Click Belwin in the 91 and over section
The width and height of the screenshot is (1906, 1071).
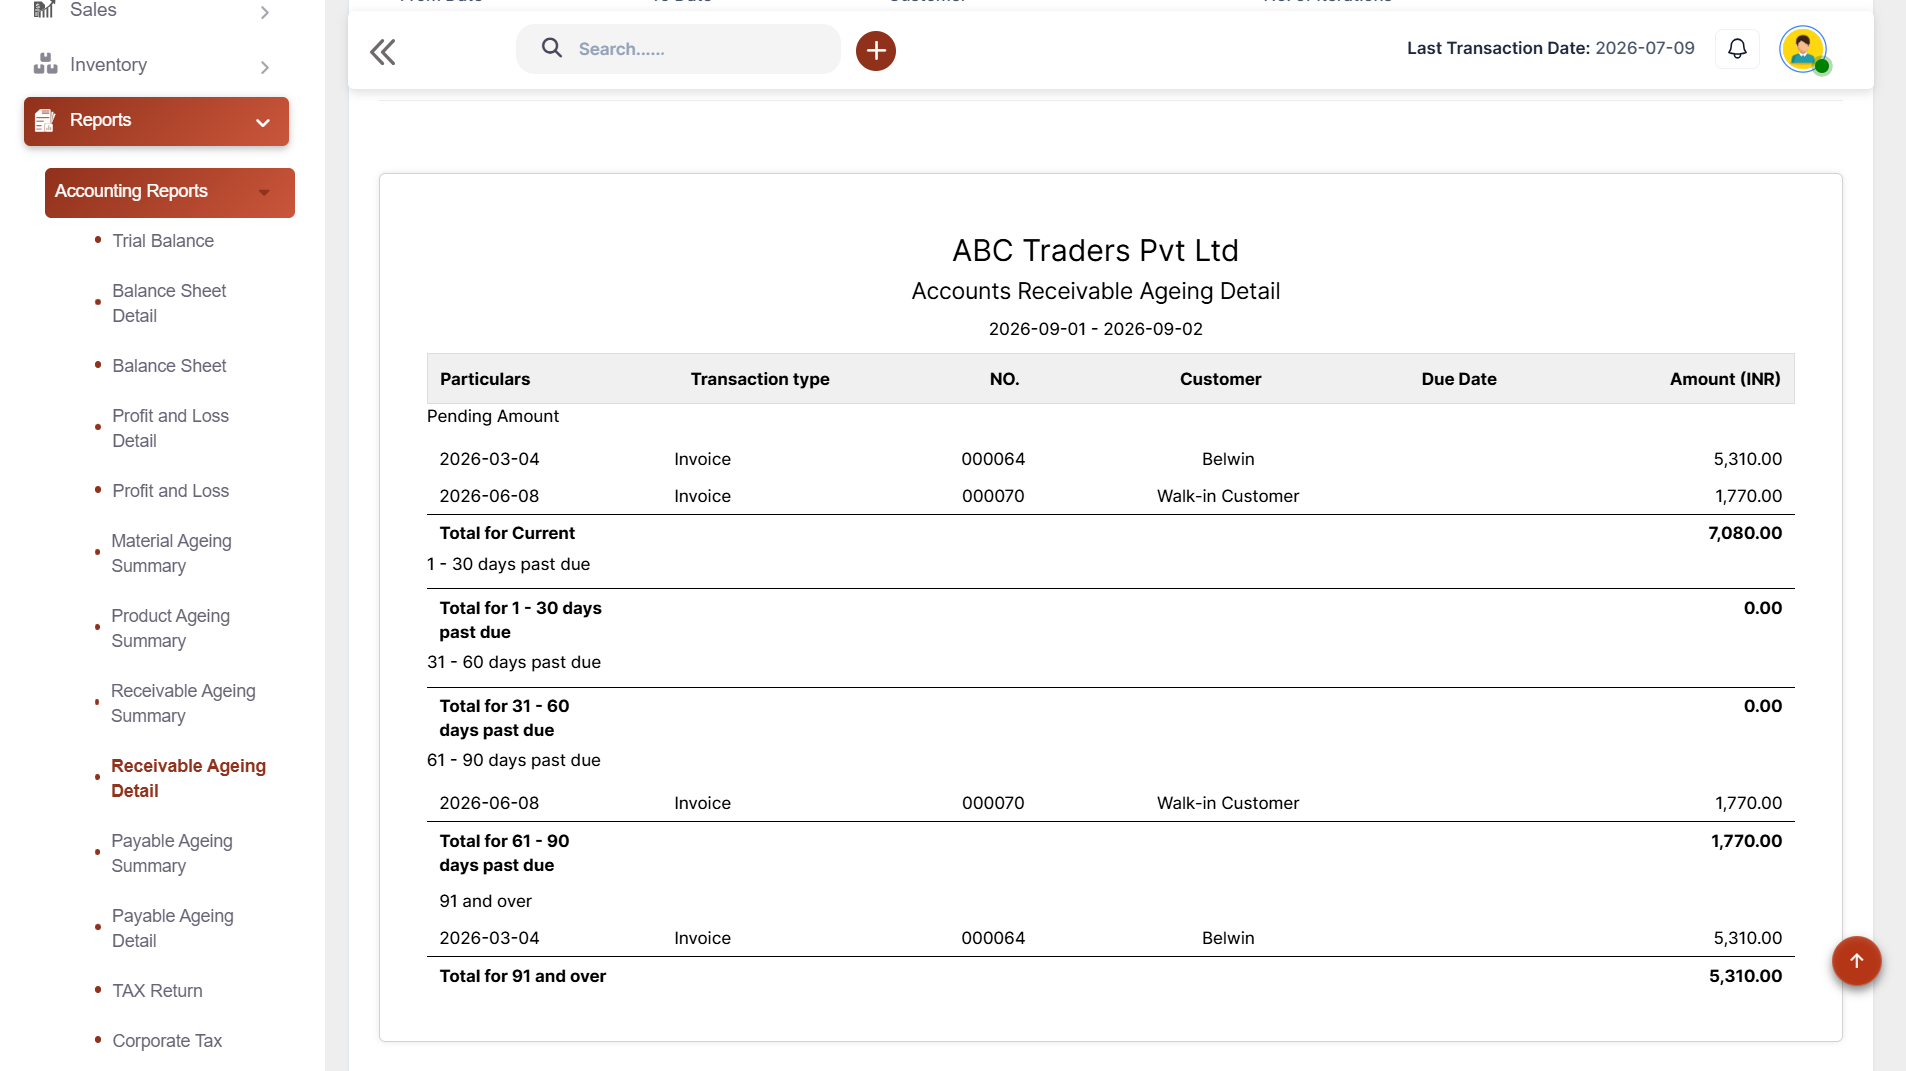click(x=1228, y=938)
